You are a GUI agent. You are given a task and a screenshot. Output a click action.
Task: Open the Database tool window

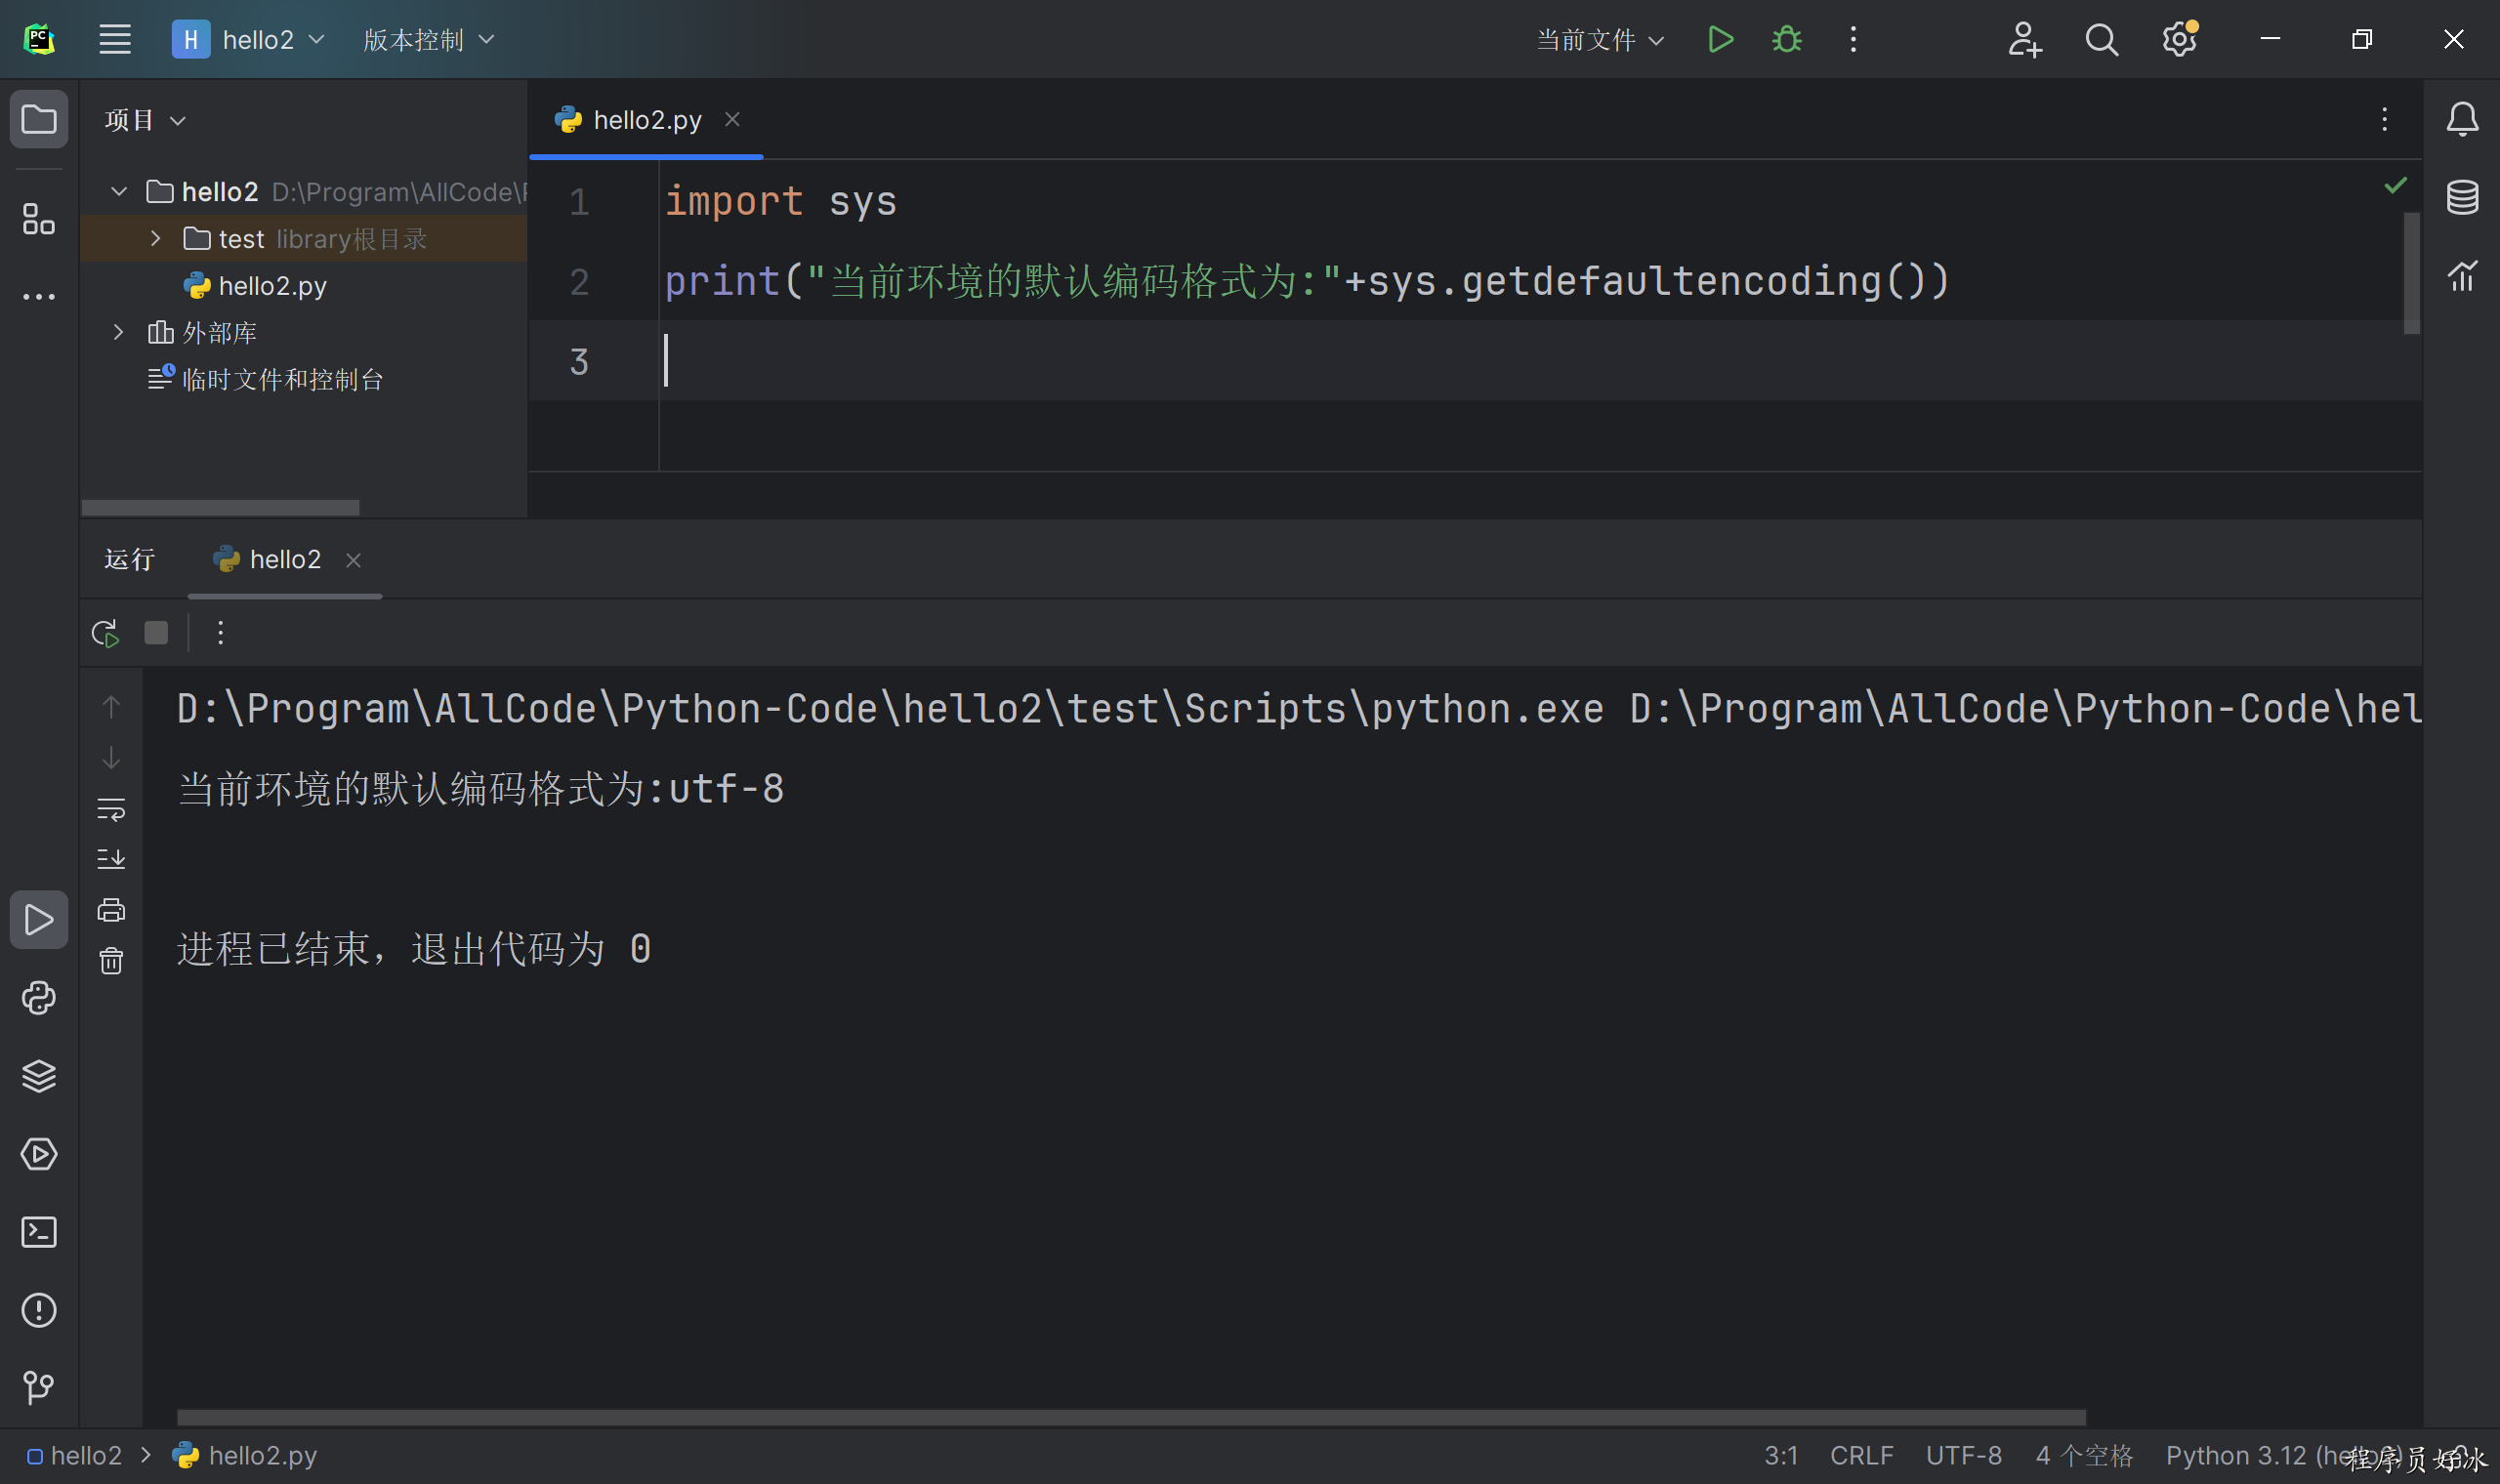pyautogui.click(x=2462, y=197)
